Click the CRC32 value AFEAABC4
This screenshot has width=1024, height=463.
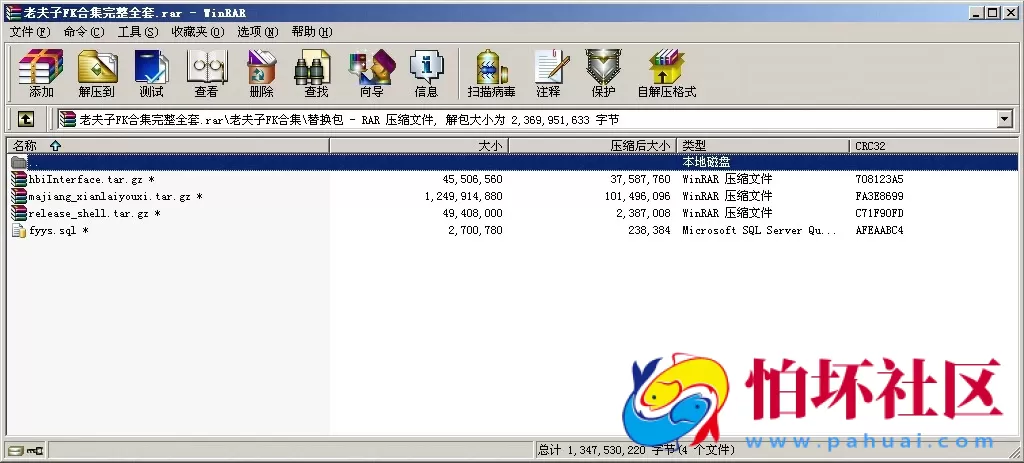879,230
